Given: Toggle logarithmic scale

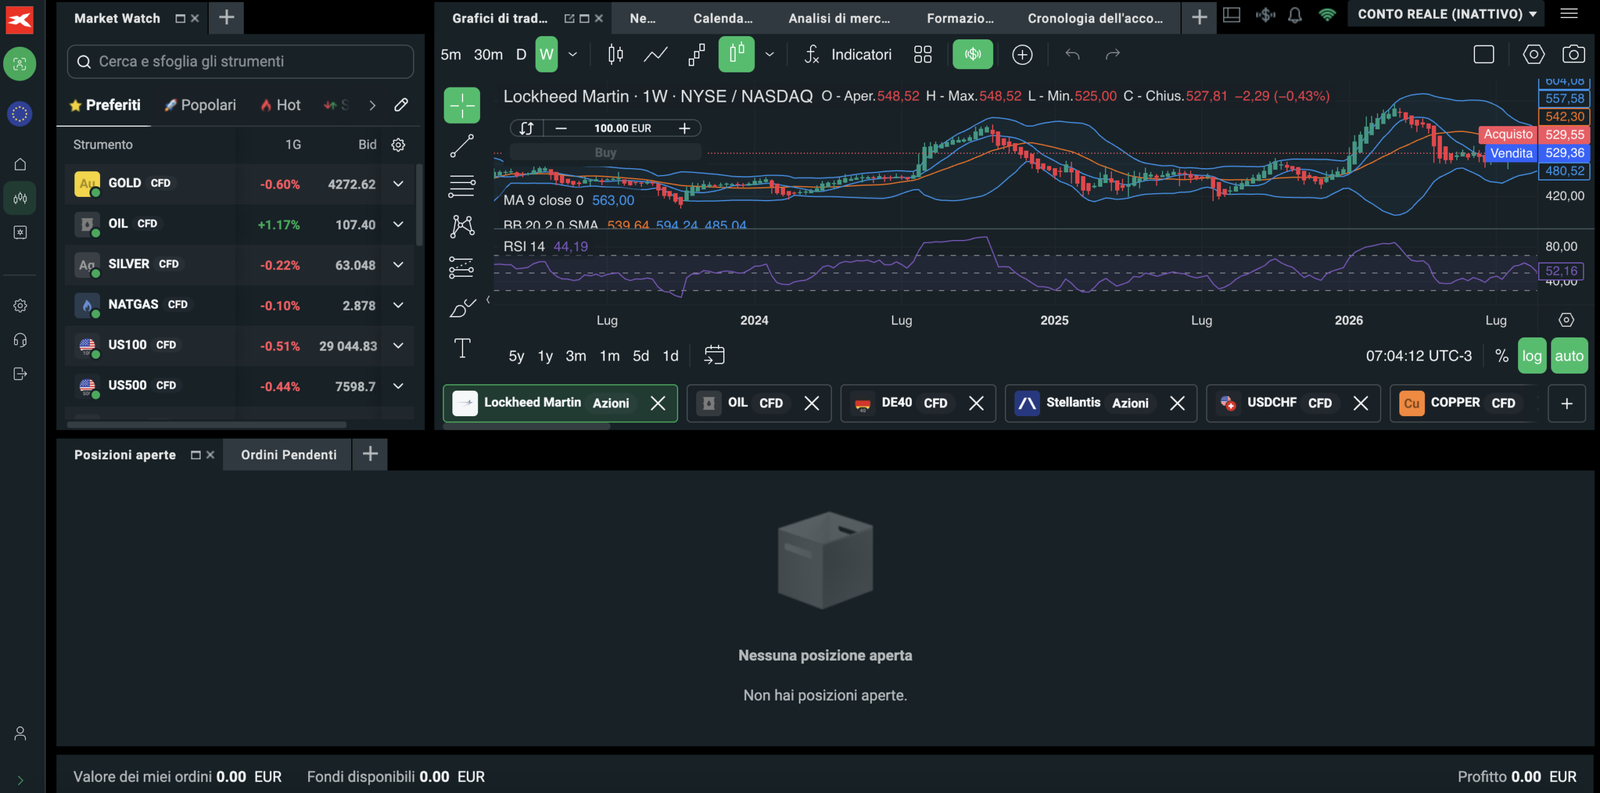Looking at the screenshot, I should [1532, 356].
